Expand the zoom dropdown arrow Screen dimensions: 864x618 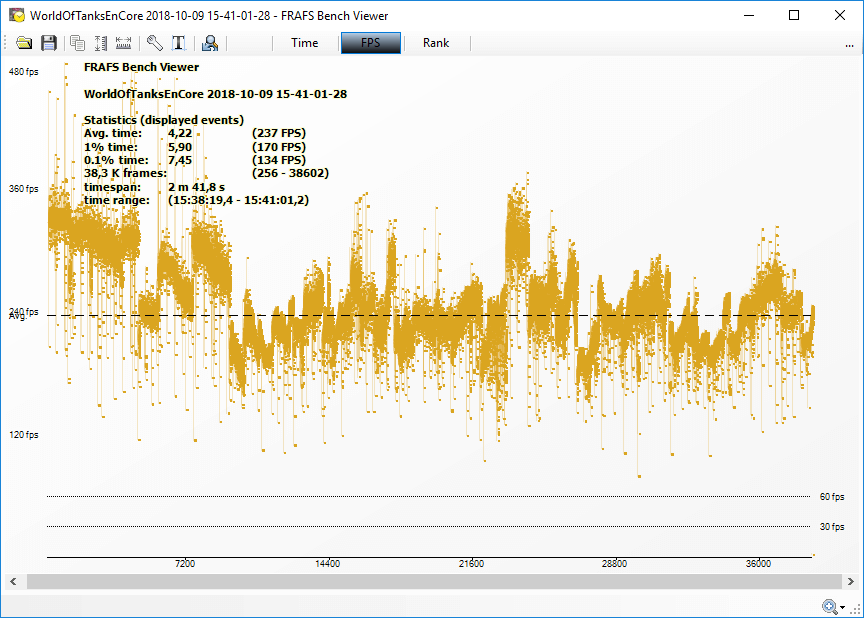[843, 607]
